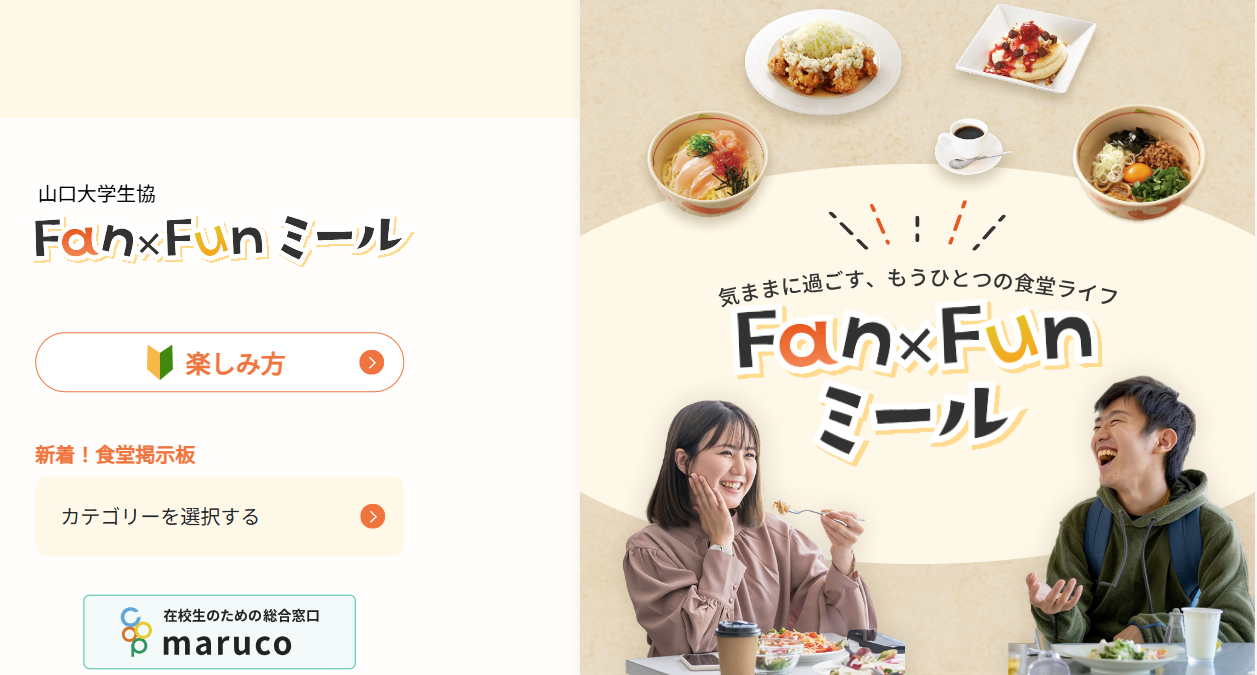Expand the カテゴリーを選択する dropdown
1257x675 pixels.
(220, 516)
